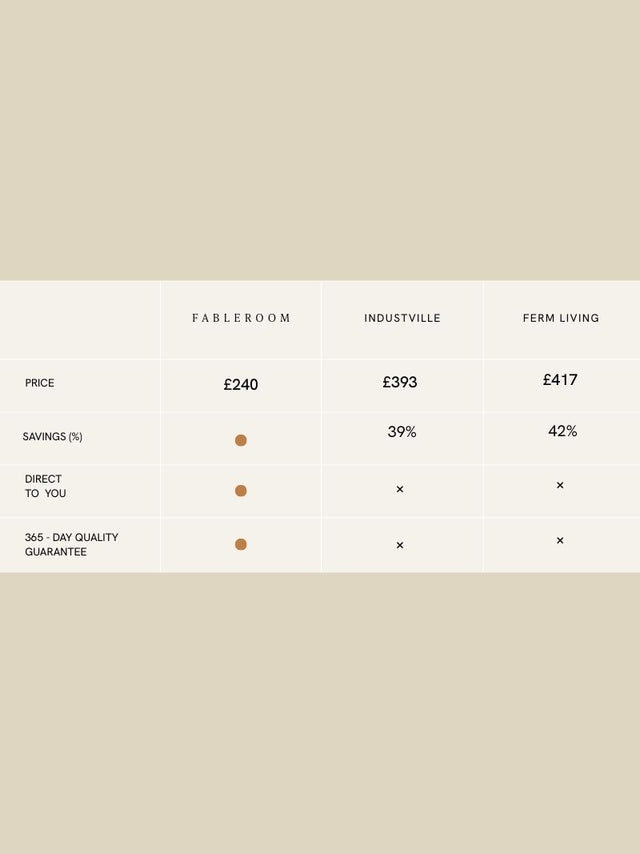The image size is (640, 854).
Task: Click the empty top-left table header cell
Action: click(80, 320)
